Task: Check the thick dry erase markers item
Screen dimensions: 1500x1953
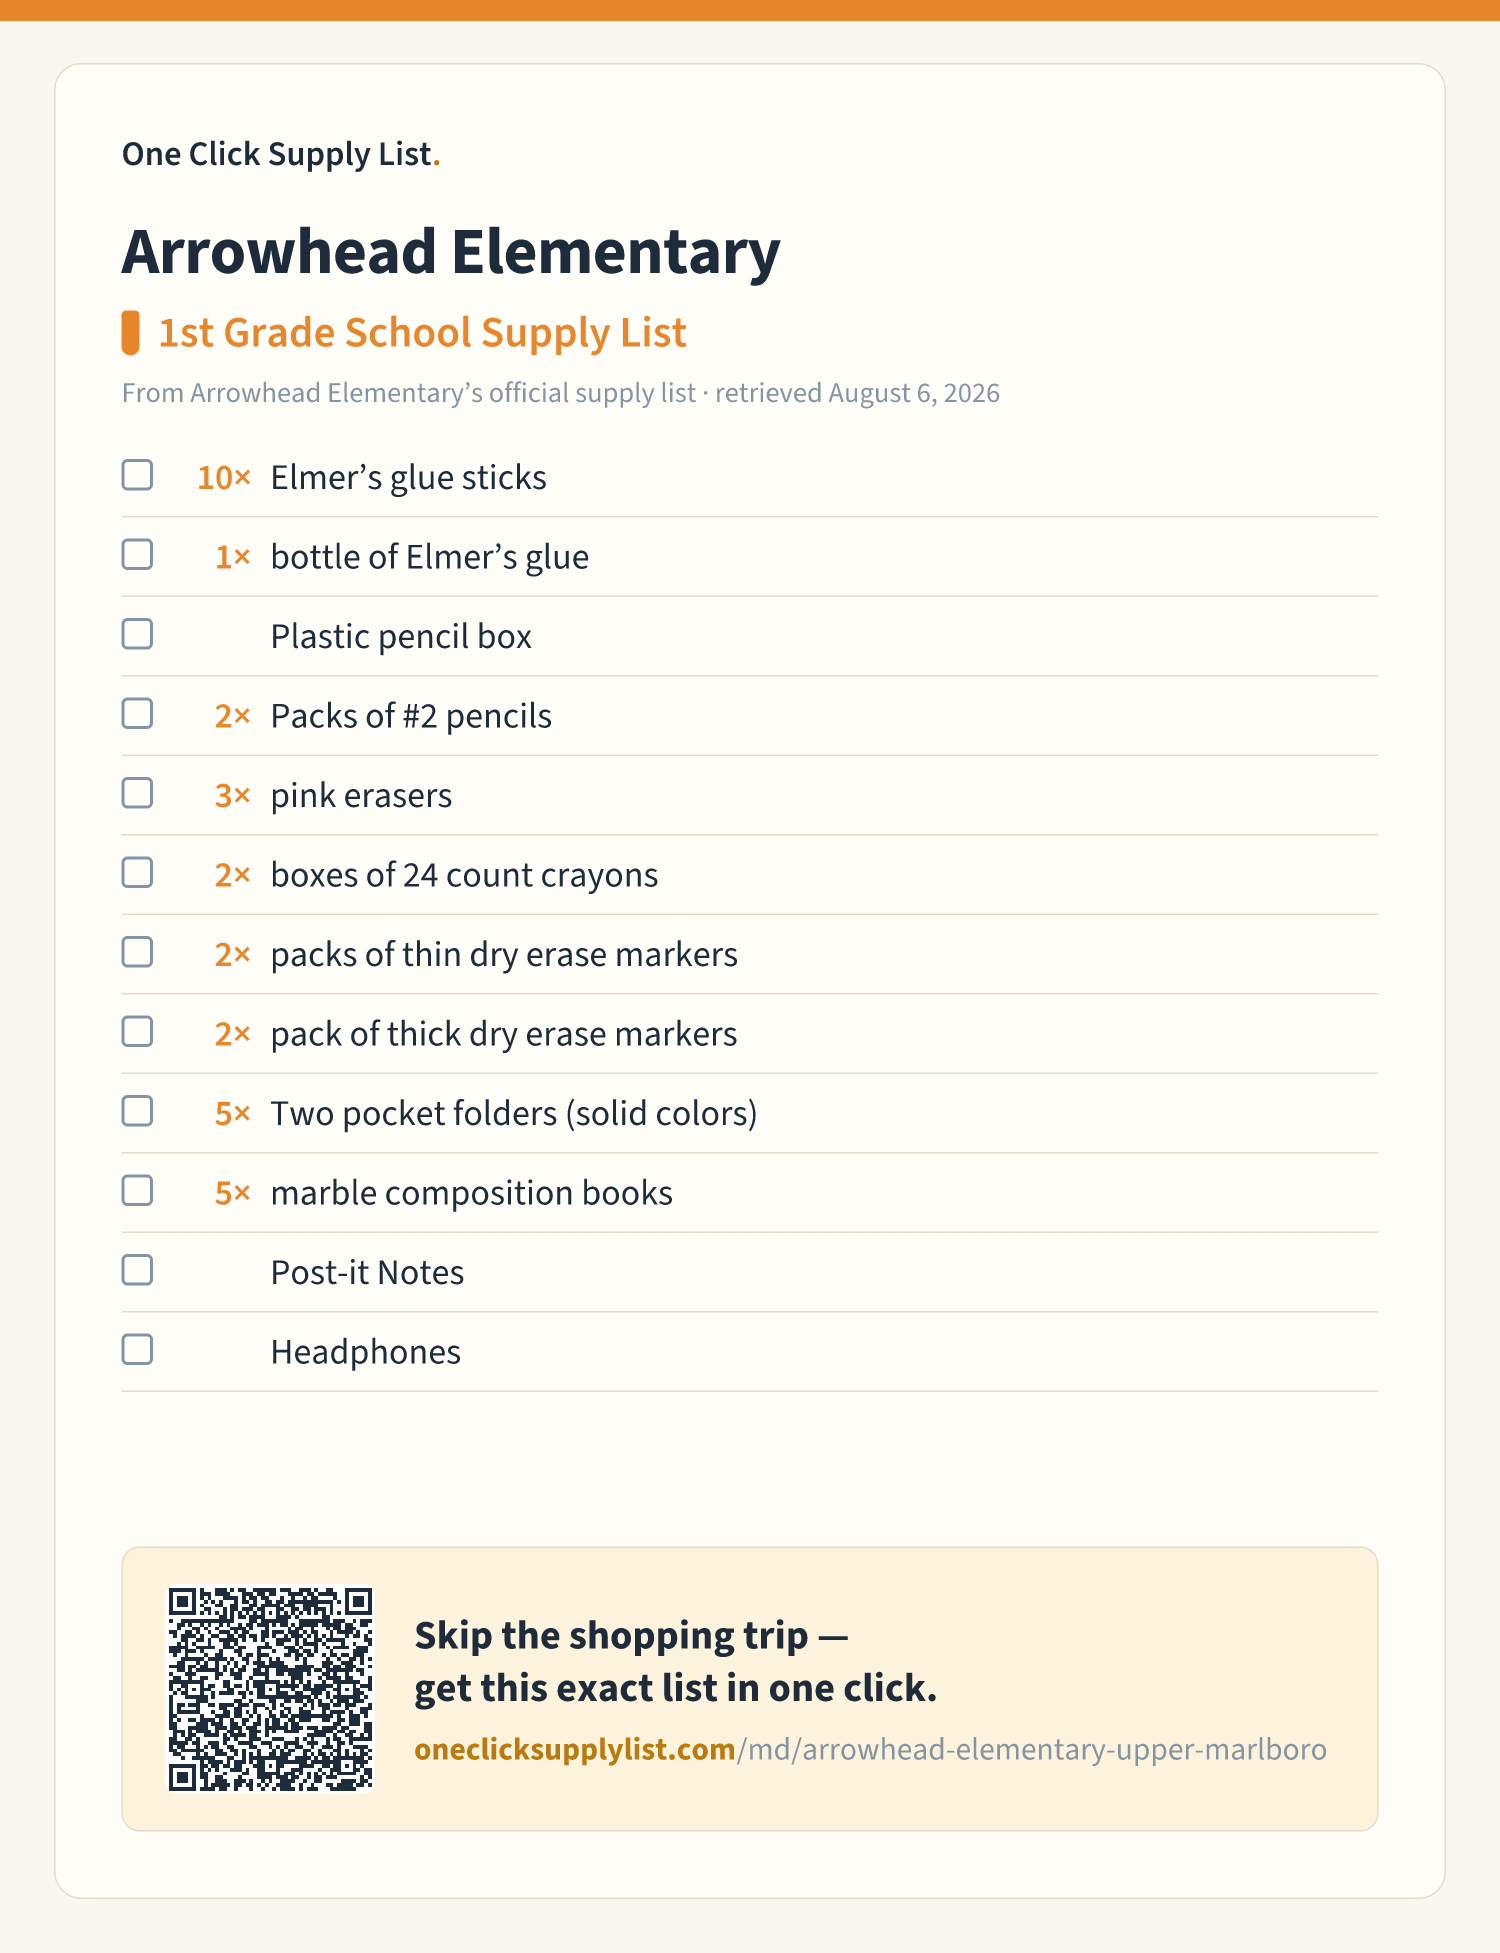Action: 137,1032
